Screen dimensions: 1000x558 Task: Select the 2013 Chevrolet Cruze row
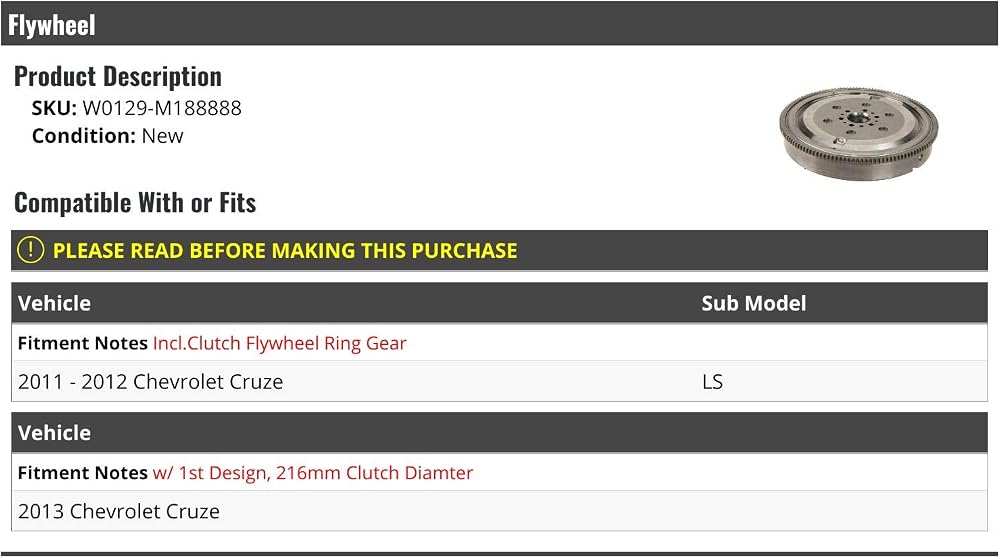point(499,511)
